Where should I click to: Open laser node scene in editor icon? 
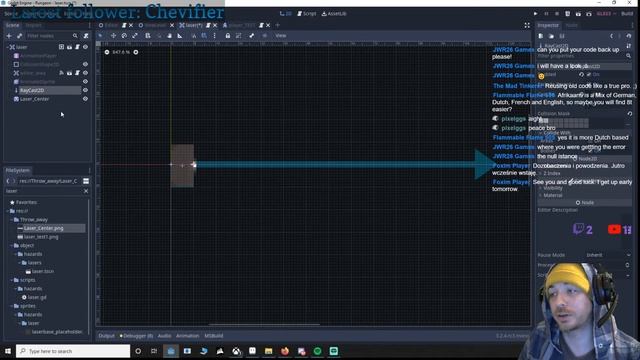click(69, 47)
